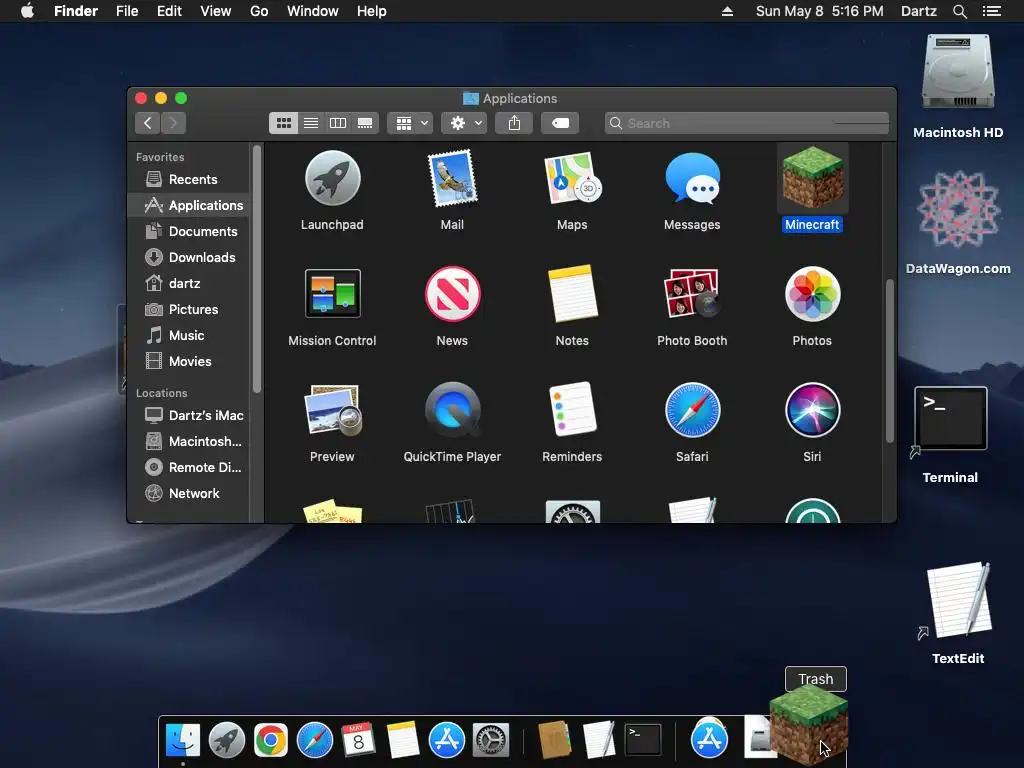Screen dimensions: 1024x768
Task: Select the Maps app icon
Action: coord(572,178)
